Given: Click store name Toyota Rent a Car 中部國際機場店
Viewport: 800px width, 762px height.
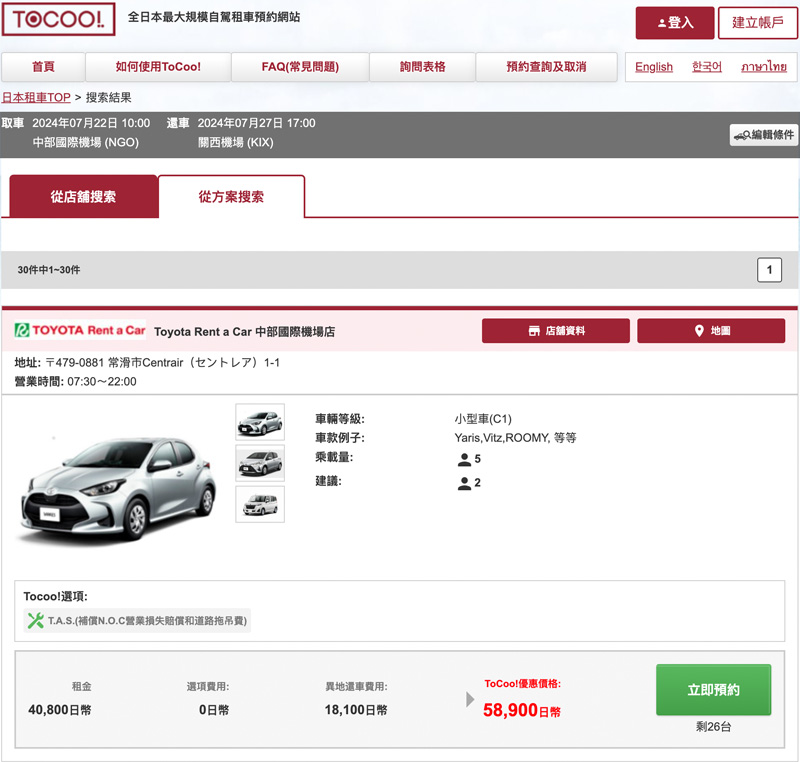Looking at the screenshot, I should [x=244, y=332].
